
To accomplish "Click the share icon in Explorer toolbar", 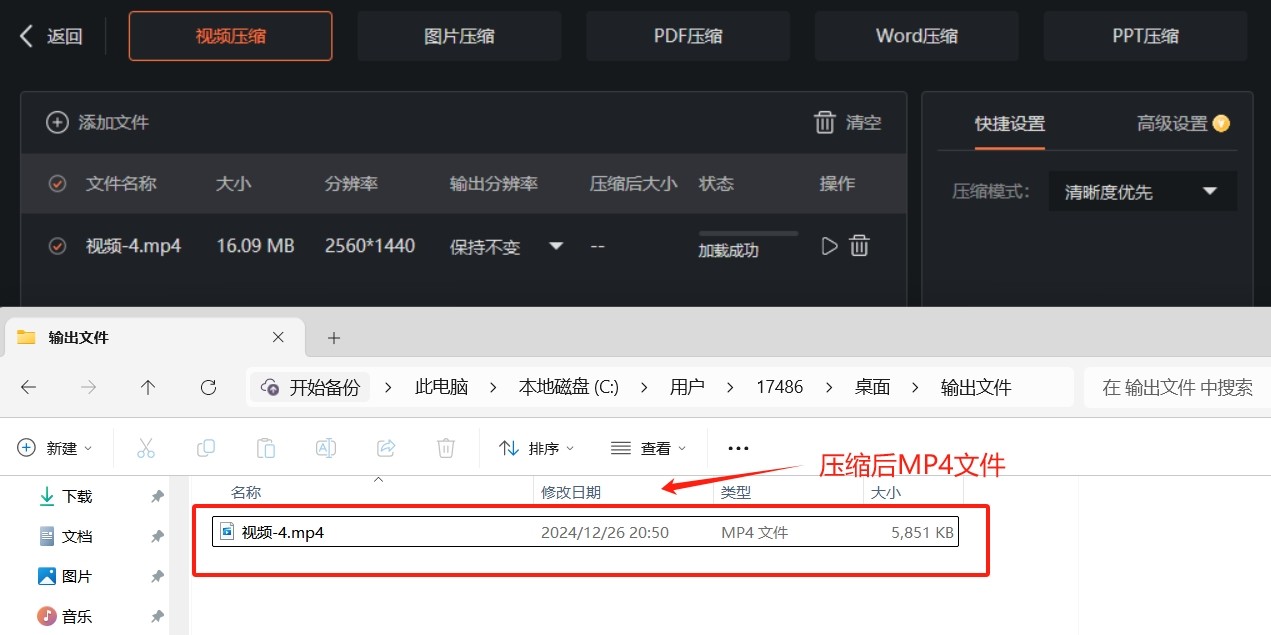I will point(386,448).
